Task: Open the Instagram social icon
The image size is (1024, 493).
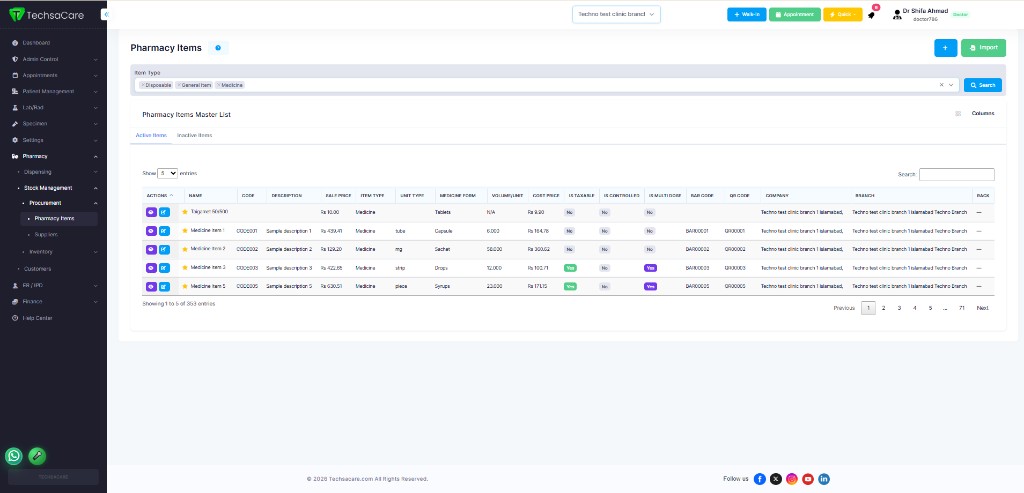Action: [792, 479]
